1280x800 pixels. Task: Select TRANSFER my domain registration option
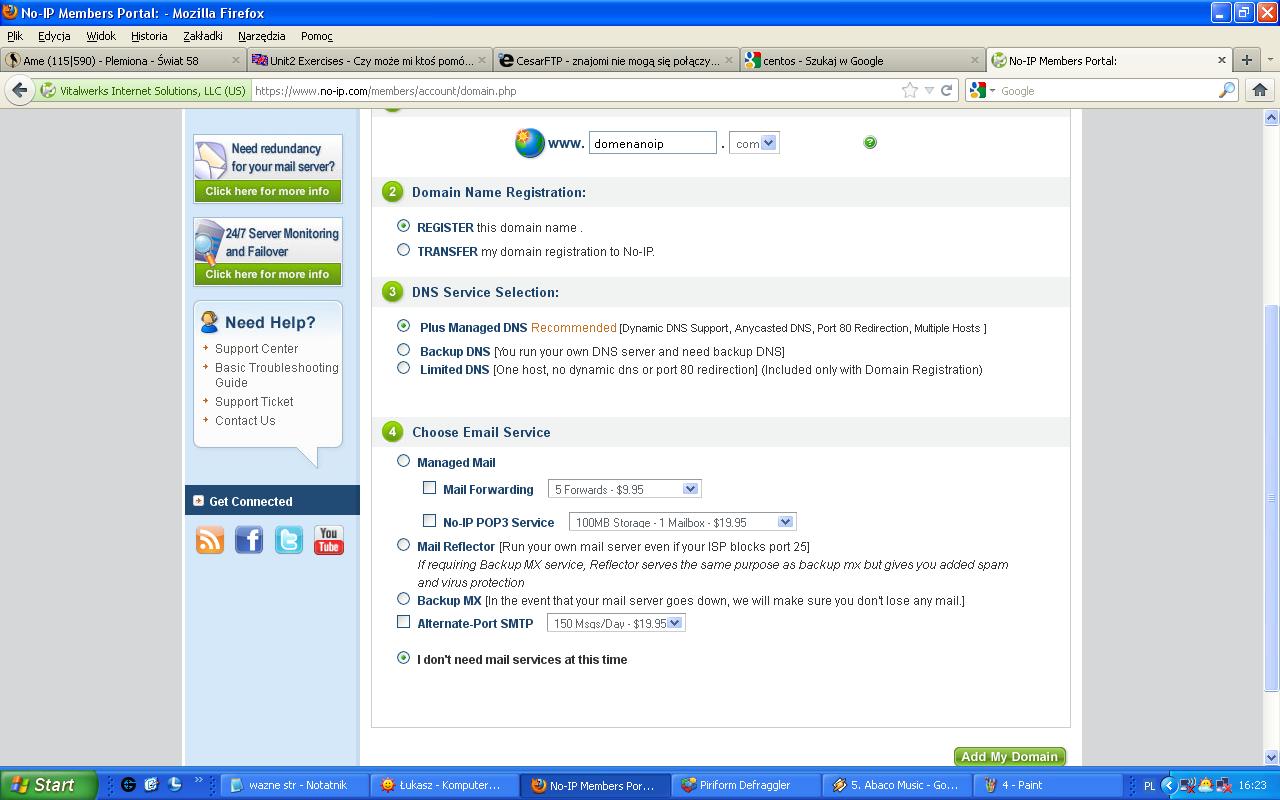click(404, 250)
